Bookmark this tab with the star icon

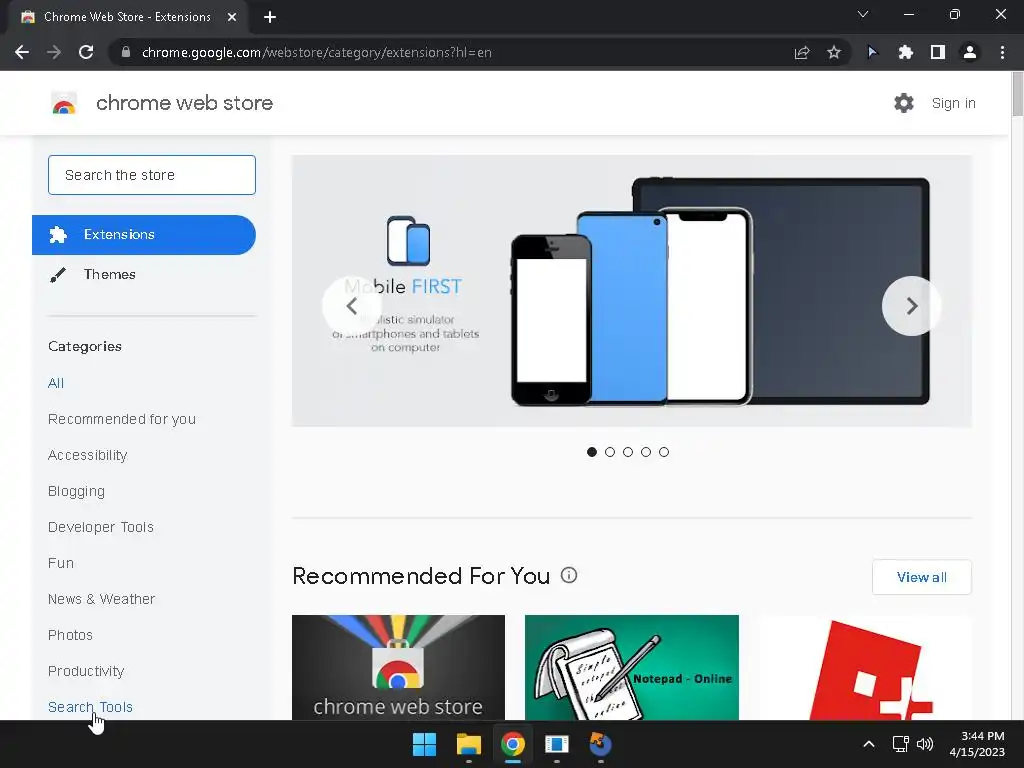(834, 52)
